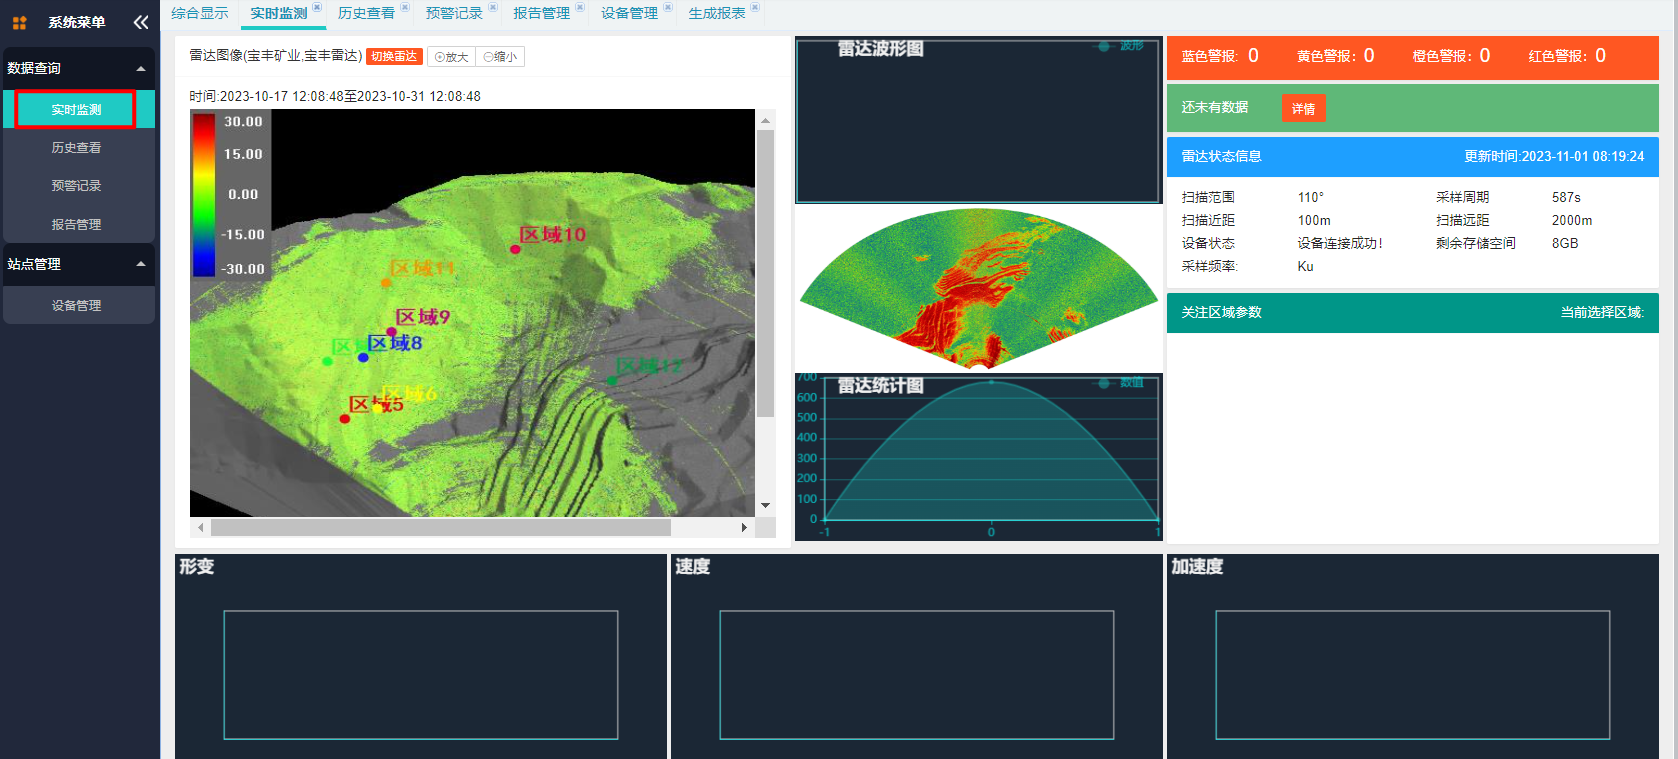Collapse the 数据查询 menu group

pyautogui.click(x=140, y=69)
